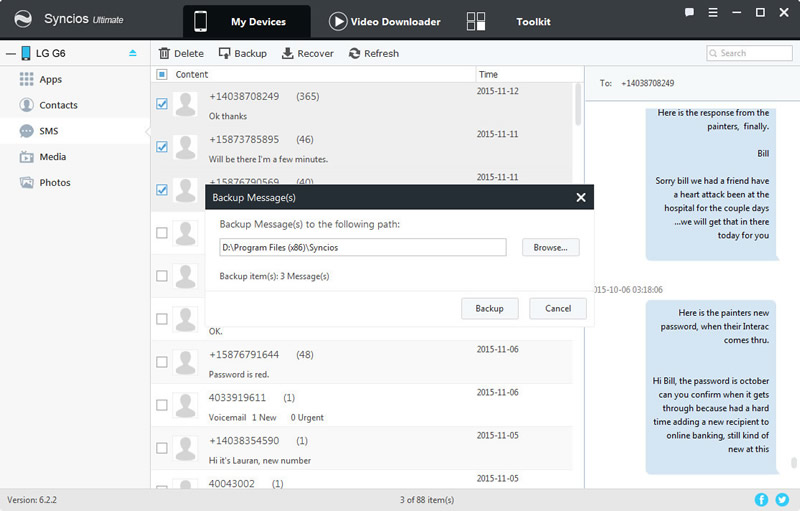
Task: Click the Recover toolbar button
Action: pos(308,53)
